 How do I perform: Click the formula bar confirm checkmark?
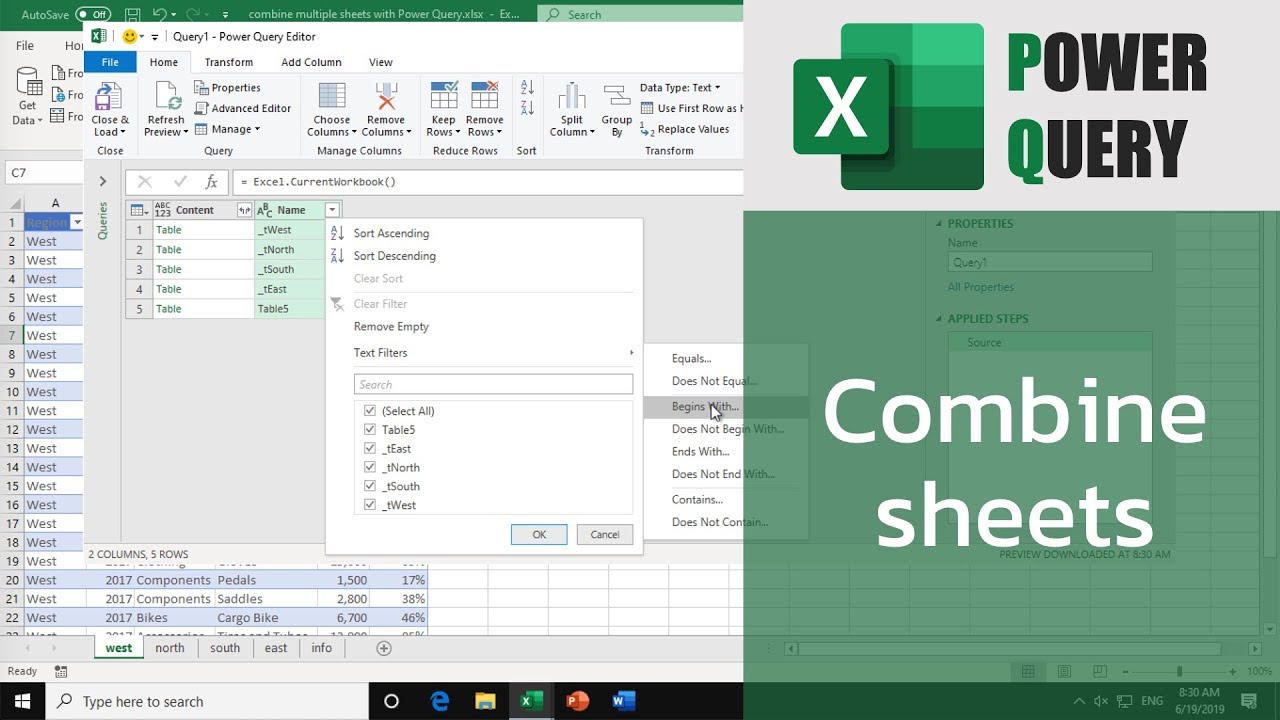[180, 182]
